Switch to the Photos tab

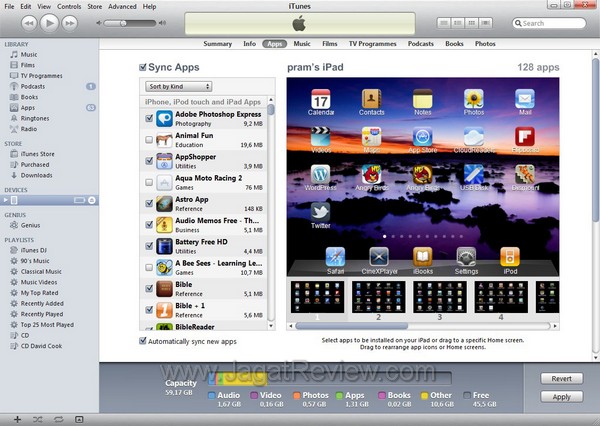(485, 44)
